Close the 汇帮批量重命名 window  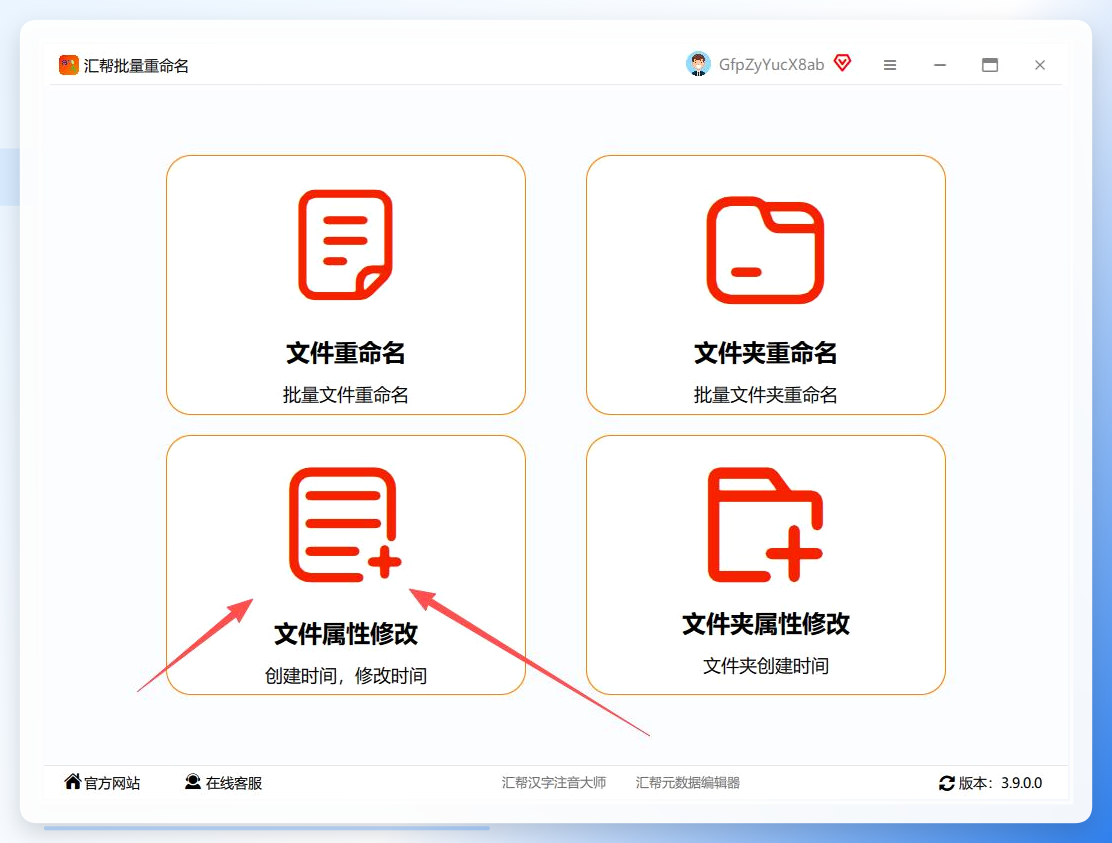[x=1040, y=65]
